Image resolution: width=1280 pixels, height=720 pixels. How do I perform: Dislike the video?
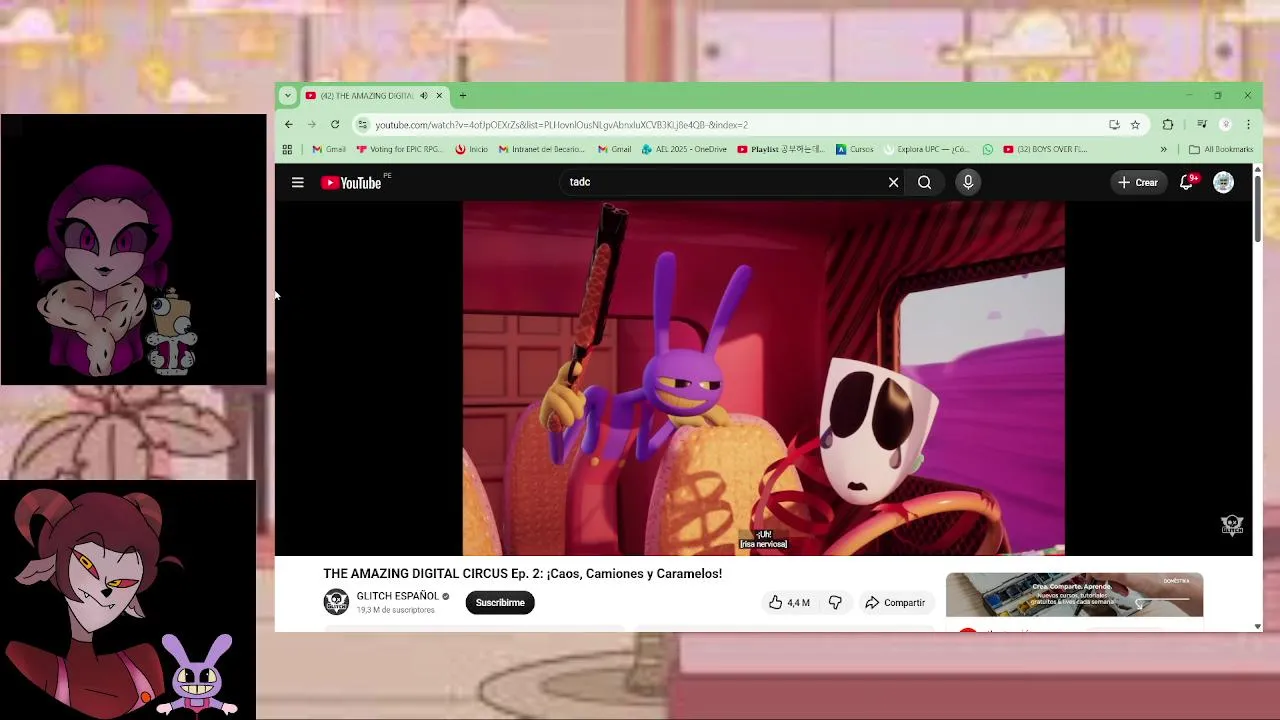(835, 602)
